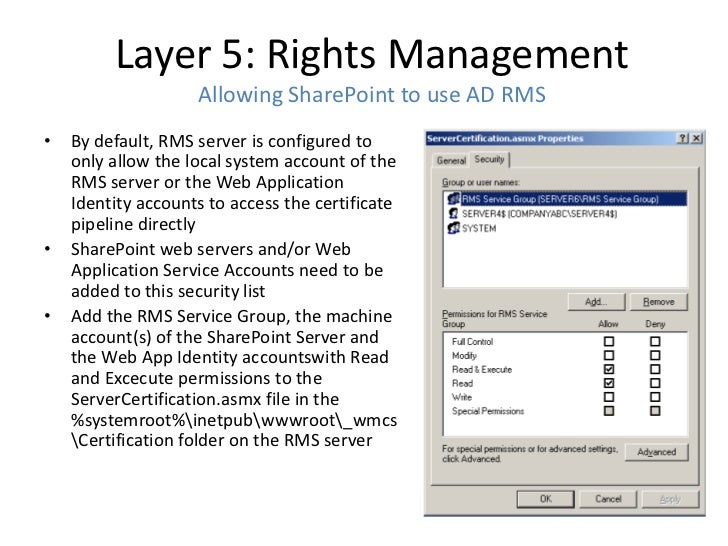The image size is (728, 546).
Task: Check Allow for Modify
Action: pyautogui.click(x=609, y=356)
